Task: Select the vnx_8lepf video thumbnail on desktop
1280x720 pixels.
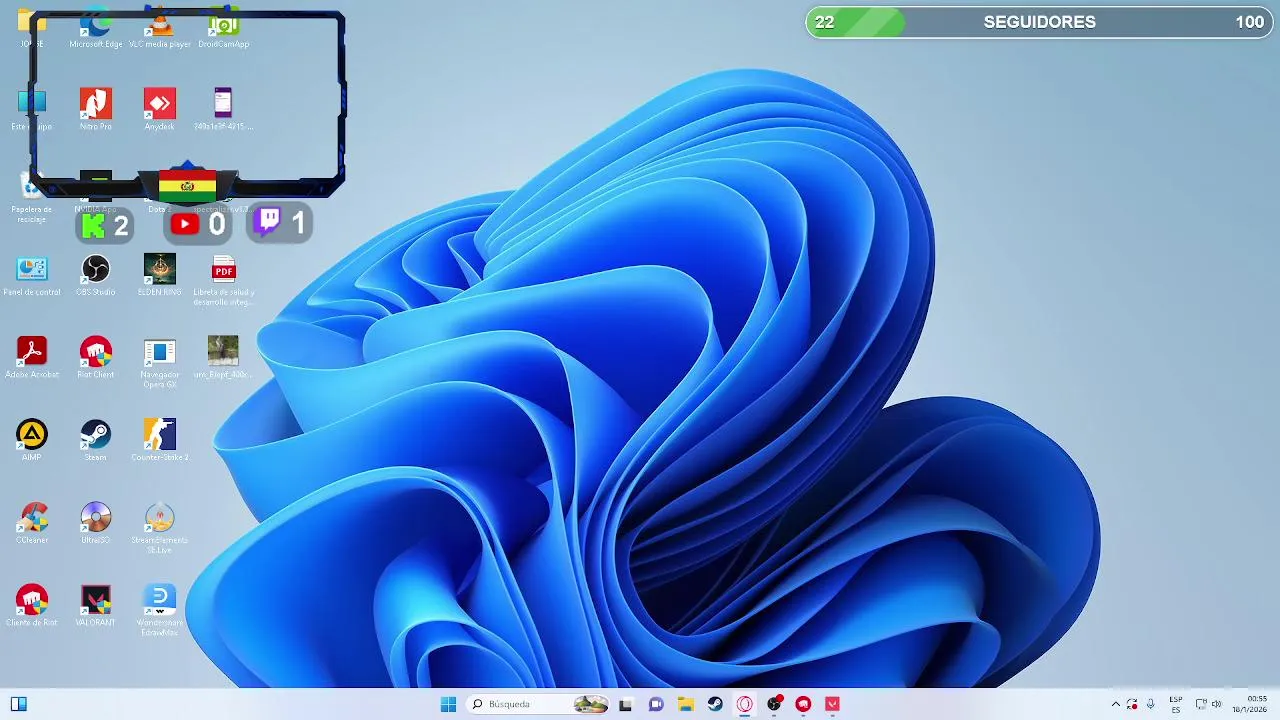Action: (223, 358)
